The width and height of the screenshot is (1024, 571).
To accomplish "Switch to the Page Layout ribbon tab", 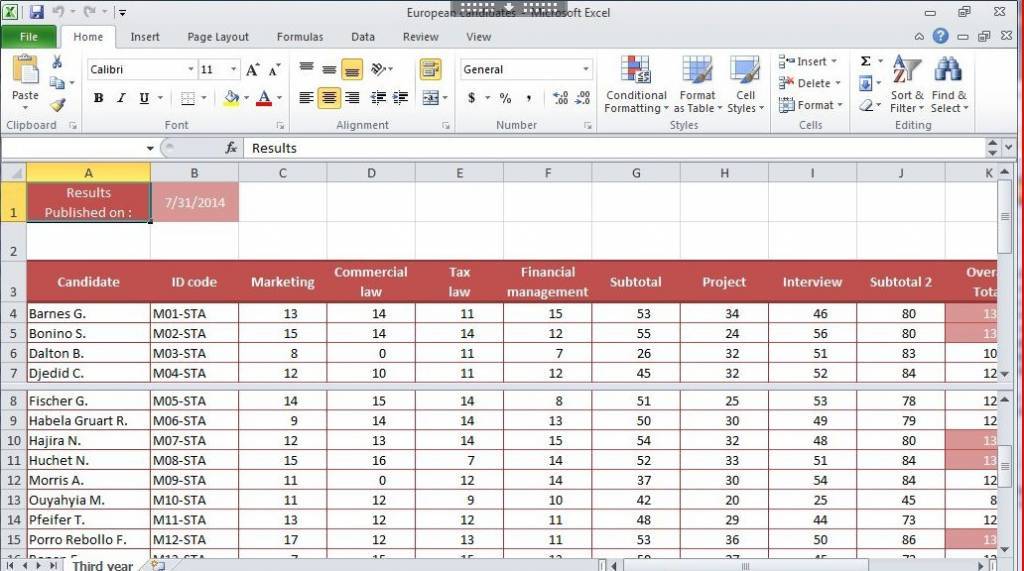I will coord(218,37).
